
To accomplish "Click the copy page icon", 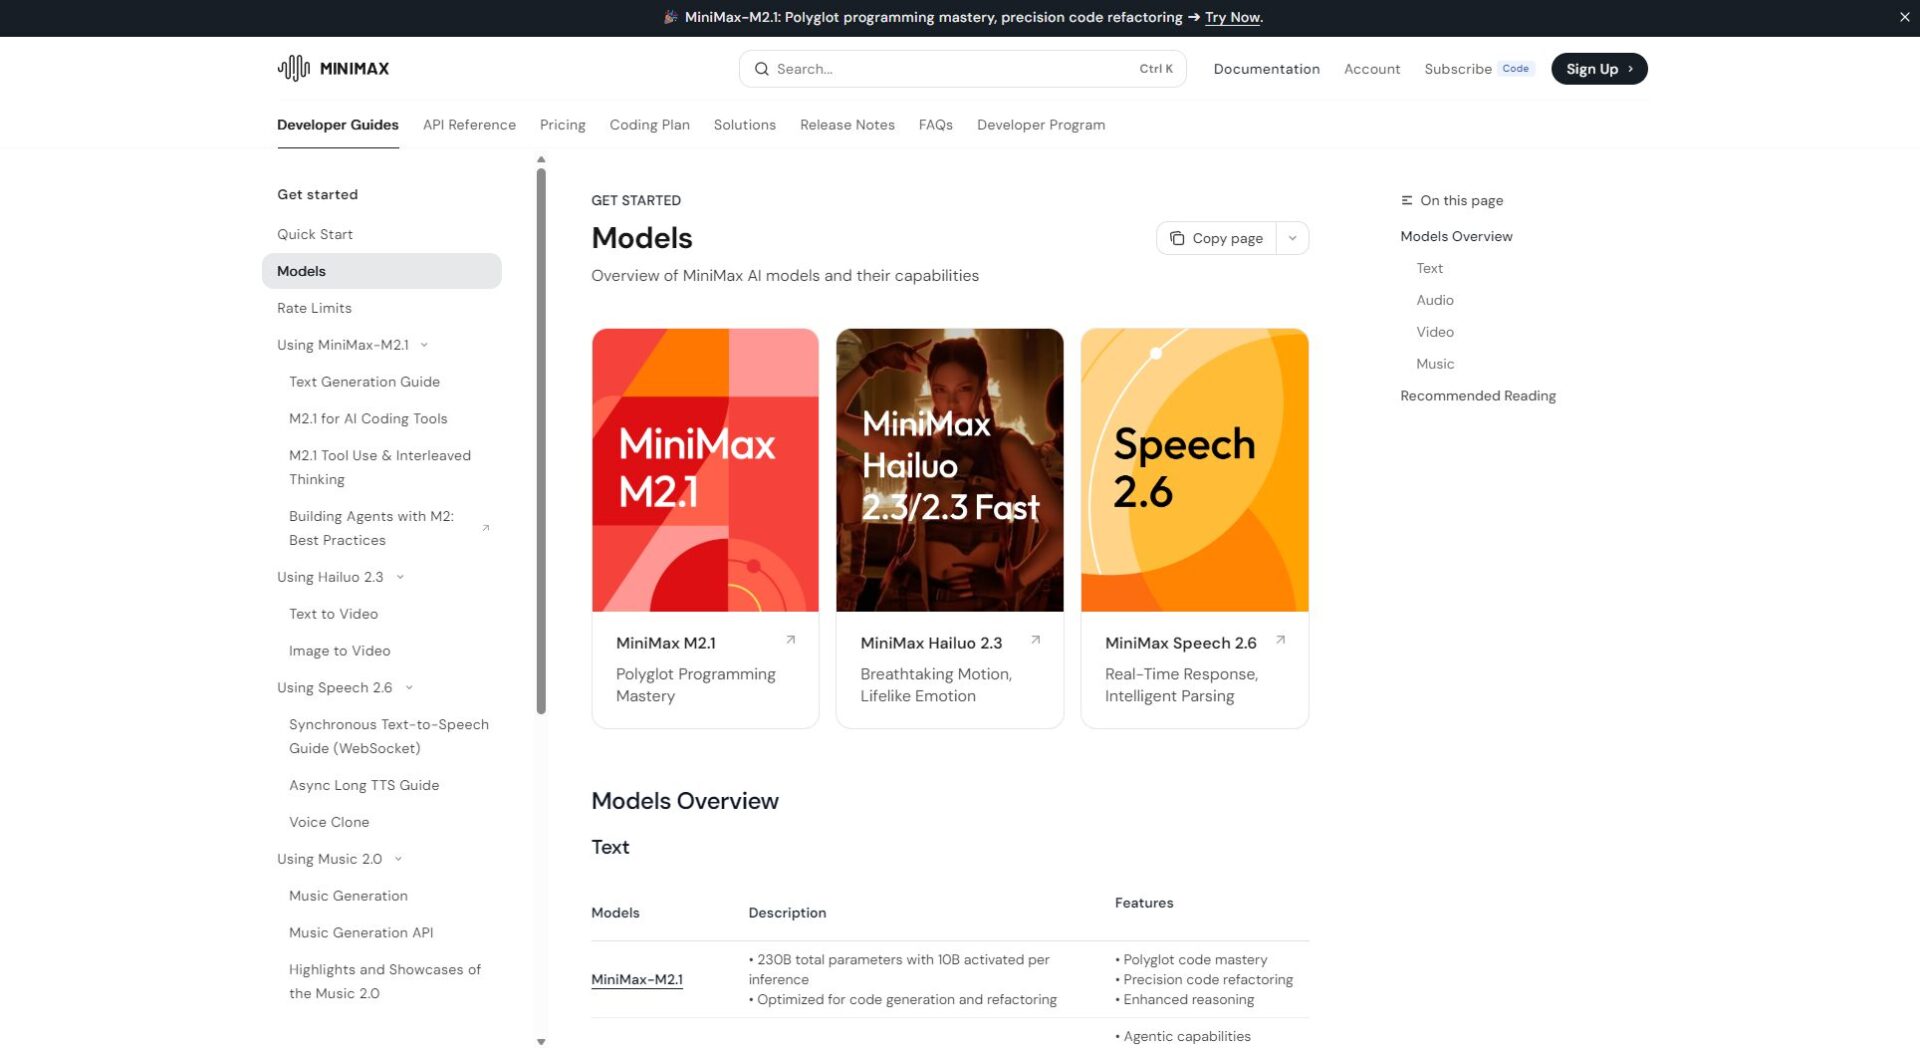I will pos(1177,238).
